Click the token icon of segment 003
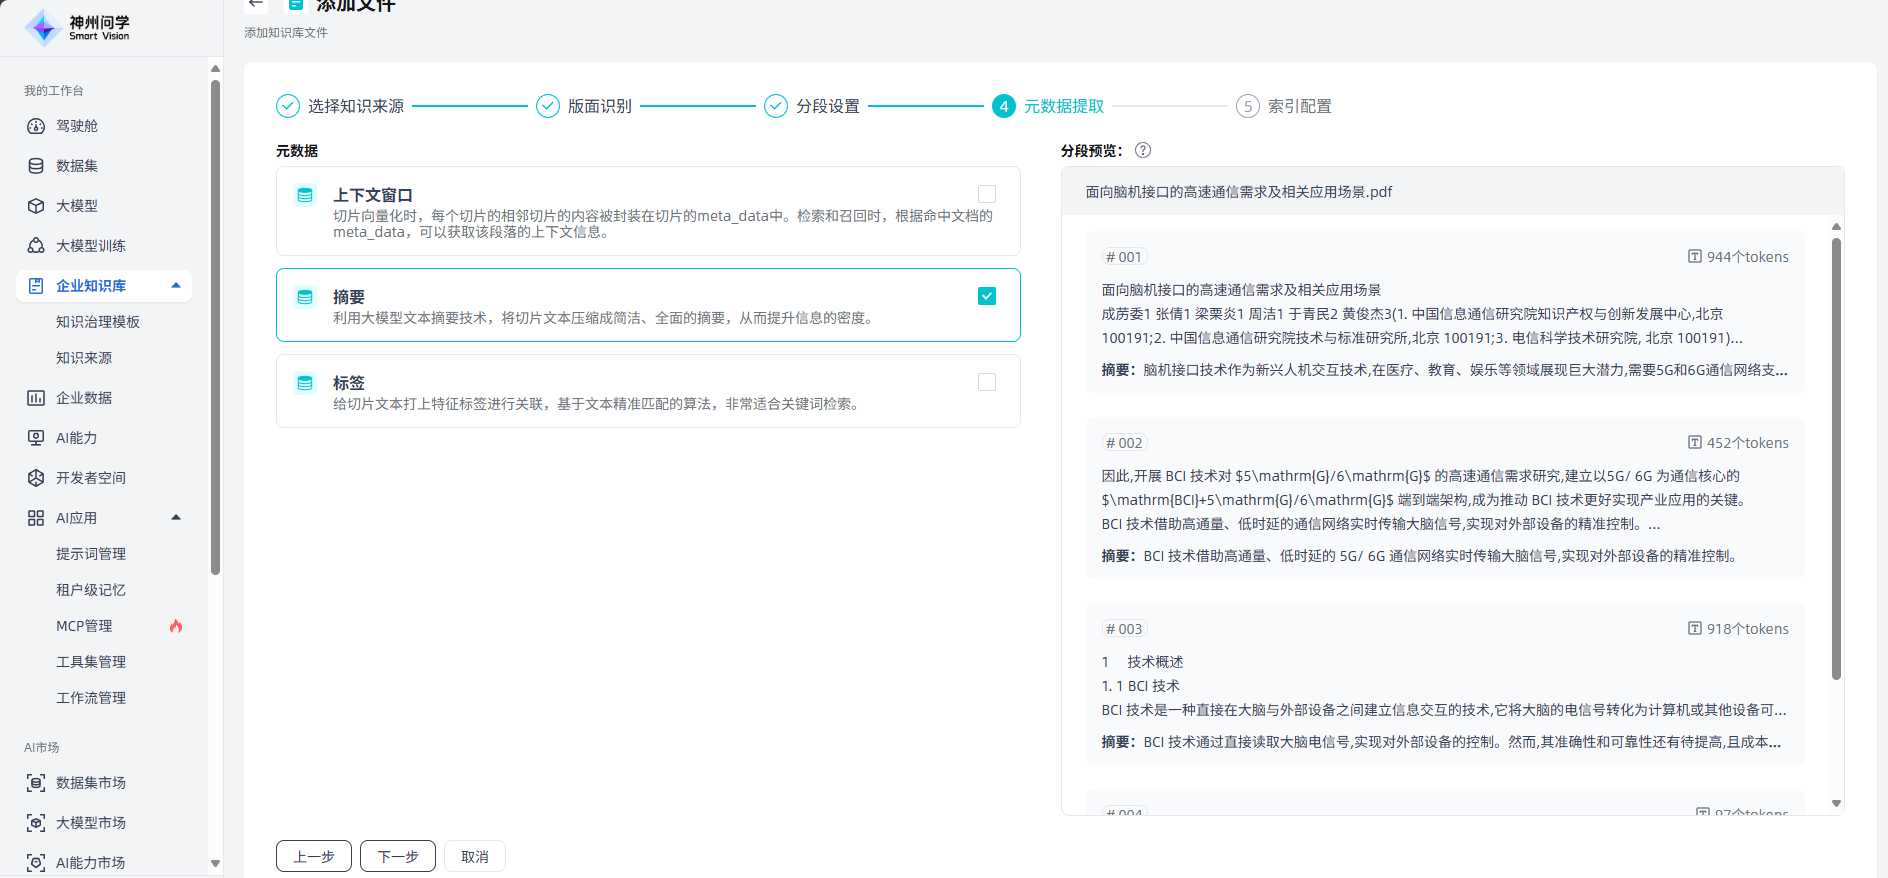Screen dimensions: 1888x878 point(1695,629)
